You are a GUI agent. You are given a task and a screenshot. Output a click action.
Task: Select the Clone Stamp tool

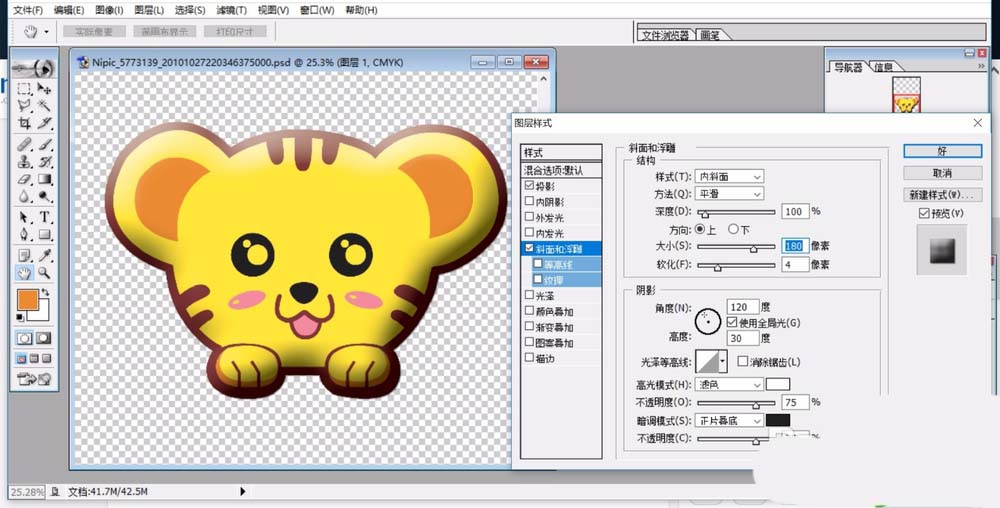pyautogui.click(x=24, y=162)
